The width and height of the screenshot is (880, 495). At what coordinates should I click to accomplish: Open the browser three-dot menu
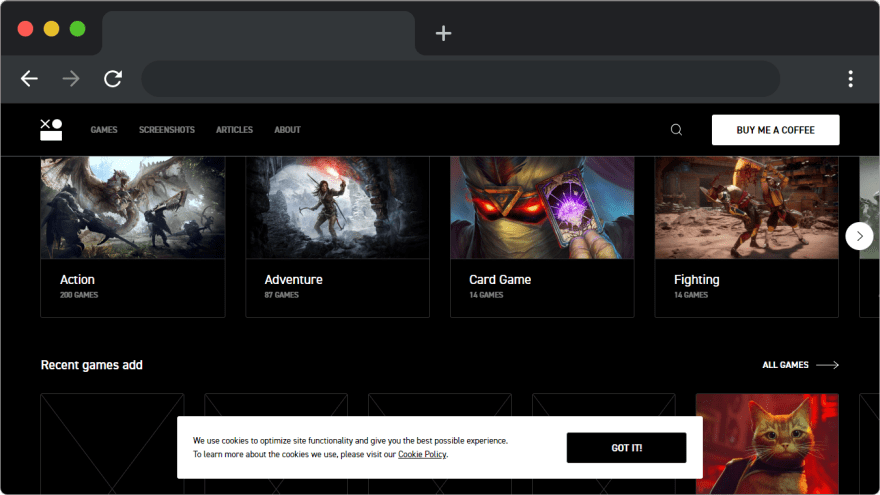850,79
